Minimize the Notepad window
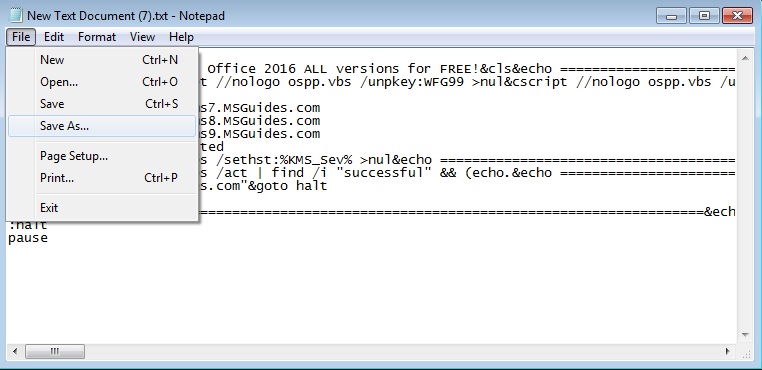 tap(672, 16)
